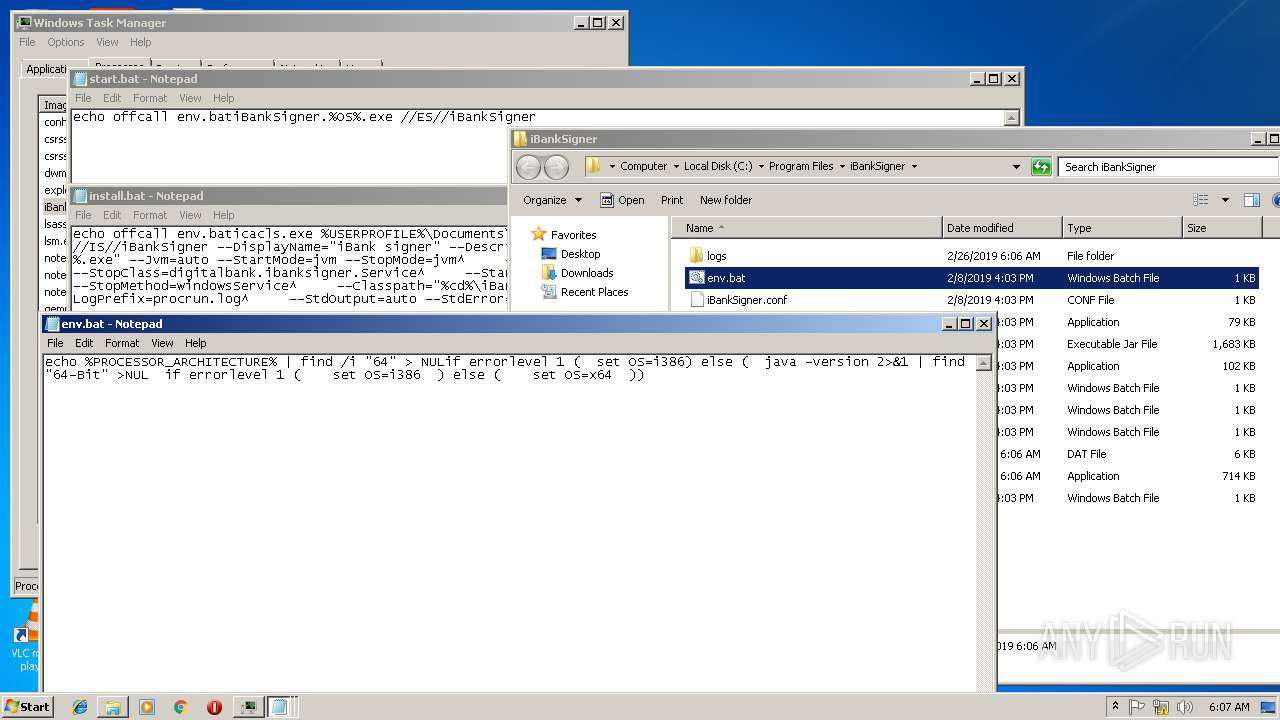Select the env.bat file icon
The width and height of the screenshot is (1280, 720).
pos(697,278)
